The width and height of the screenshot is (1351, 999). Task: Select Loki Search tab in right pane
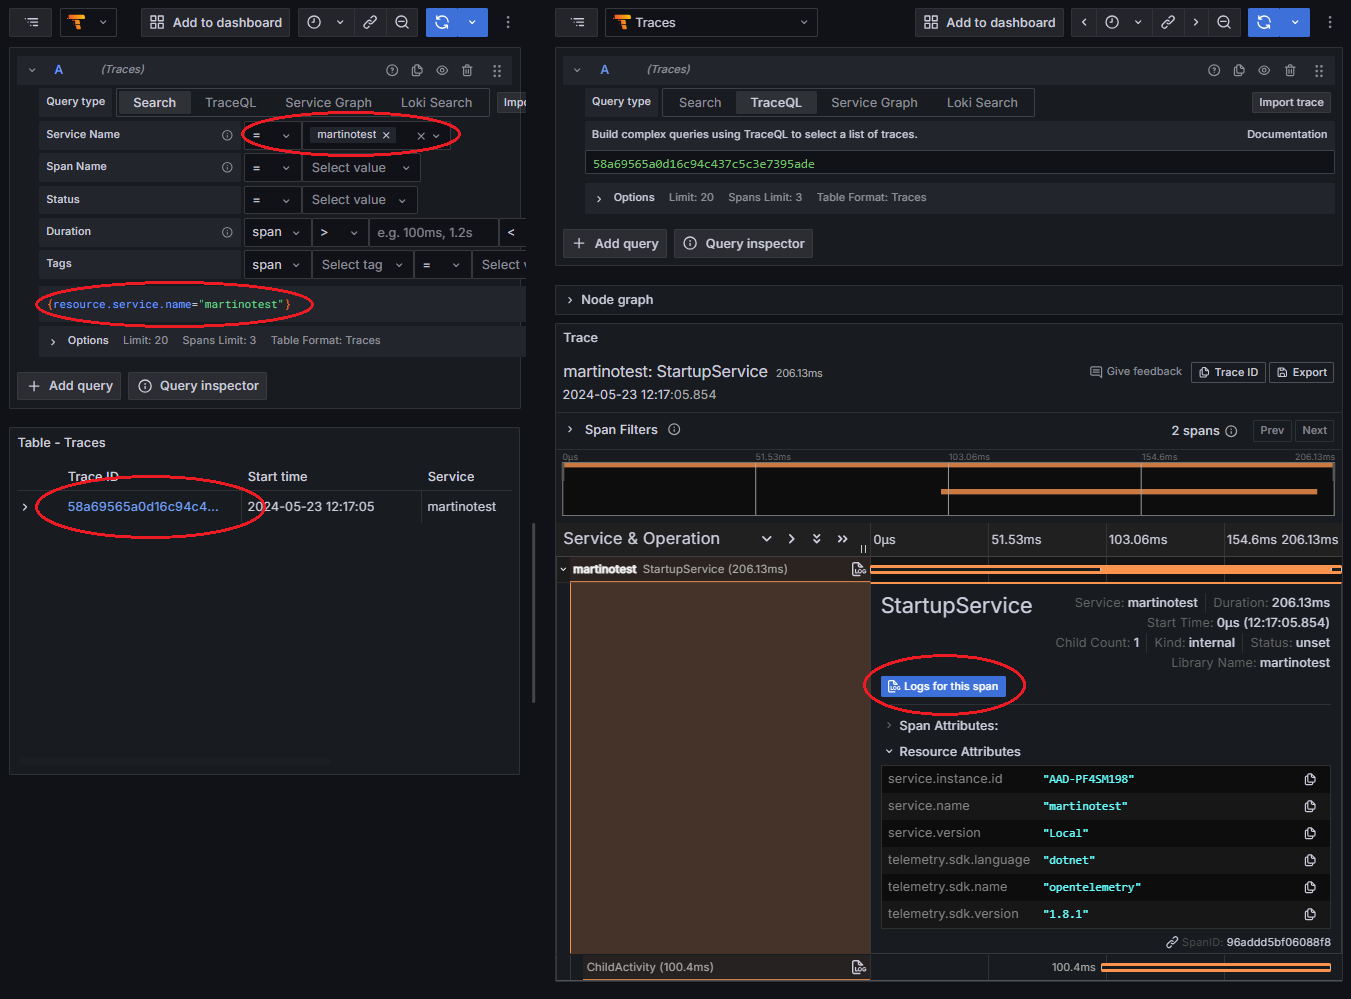tap(981, 102)
